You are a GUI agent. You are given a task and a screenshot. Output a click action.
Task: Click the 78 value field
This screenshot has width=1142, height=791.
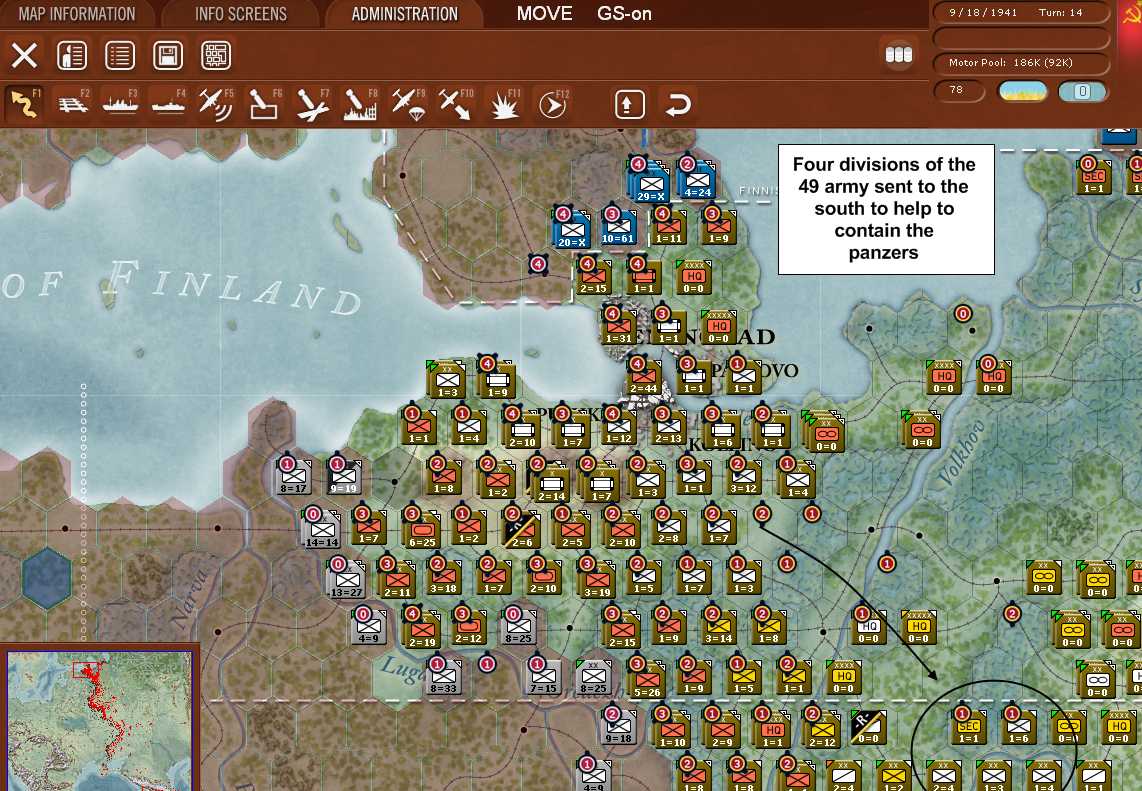[958, 90]
